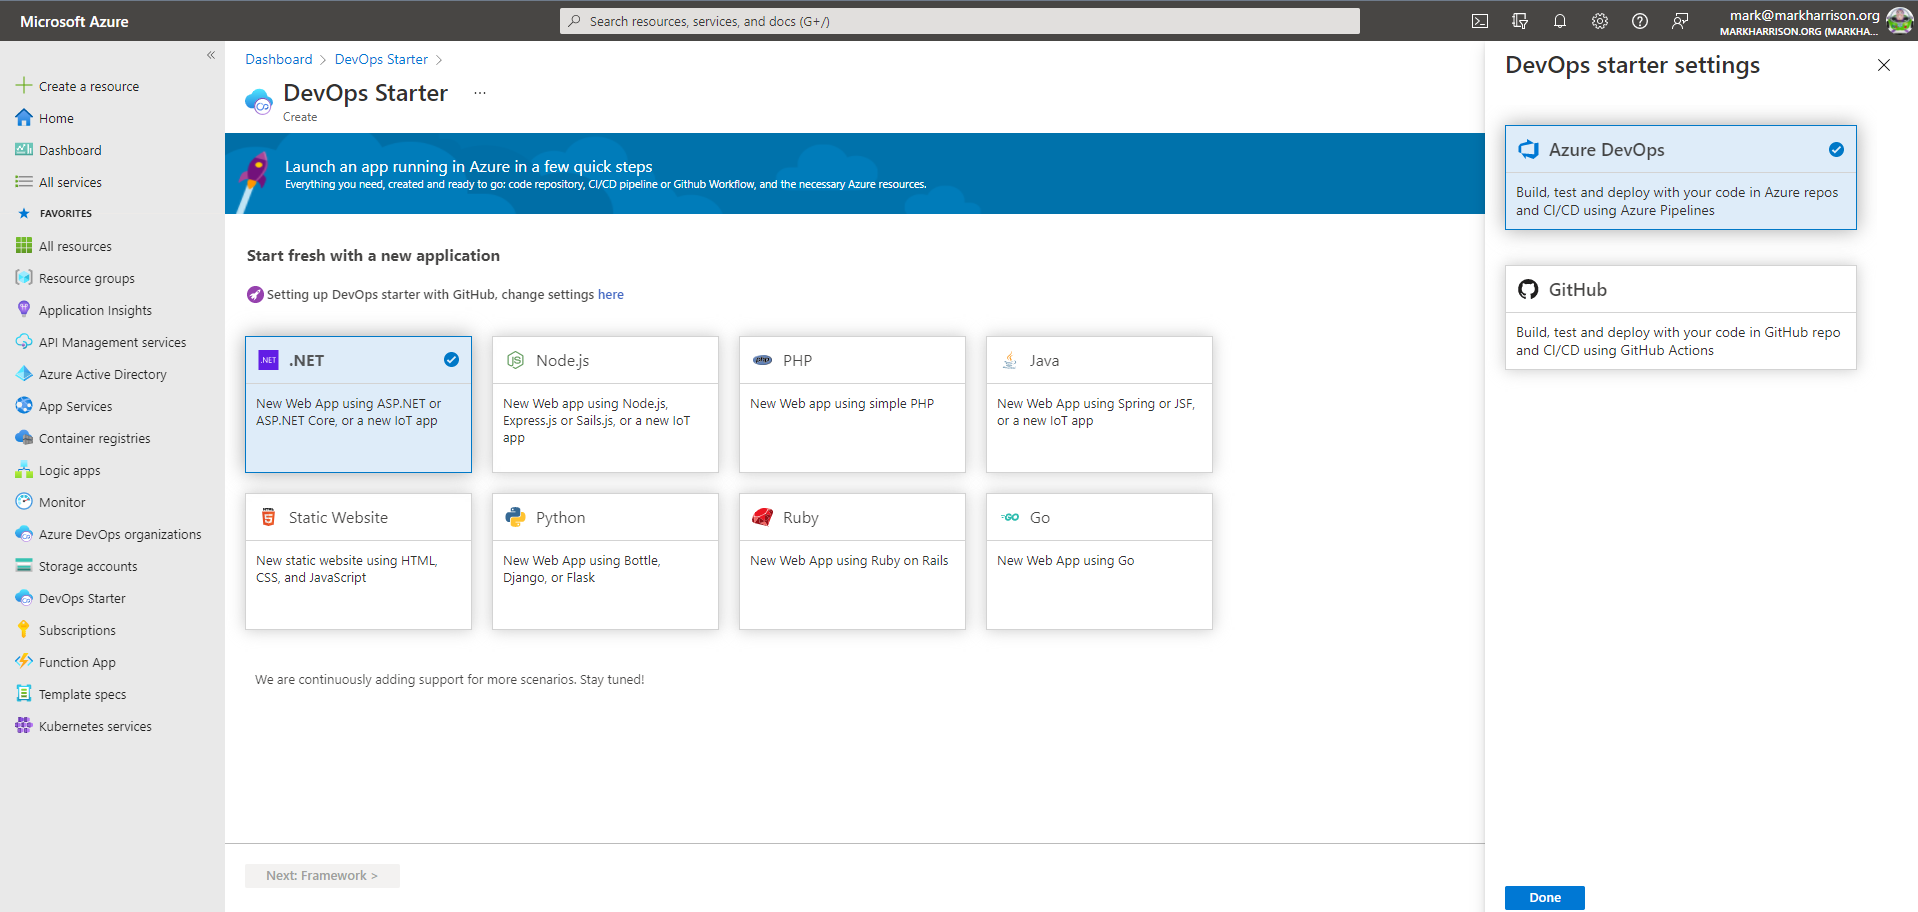Click the search resources input field
Image resolution: width=1918 pixels, height=912 pixels.
[960, 21]
